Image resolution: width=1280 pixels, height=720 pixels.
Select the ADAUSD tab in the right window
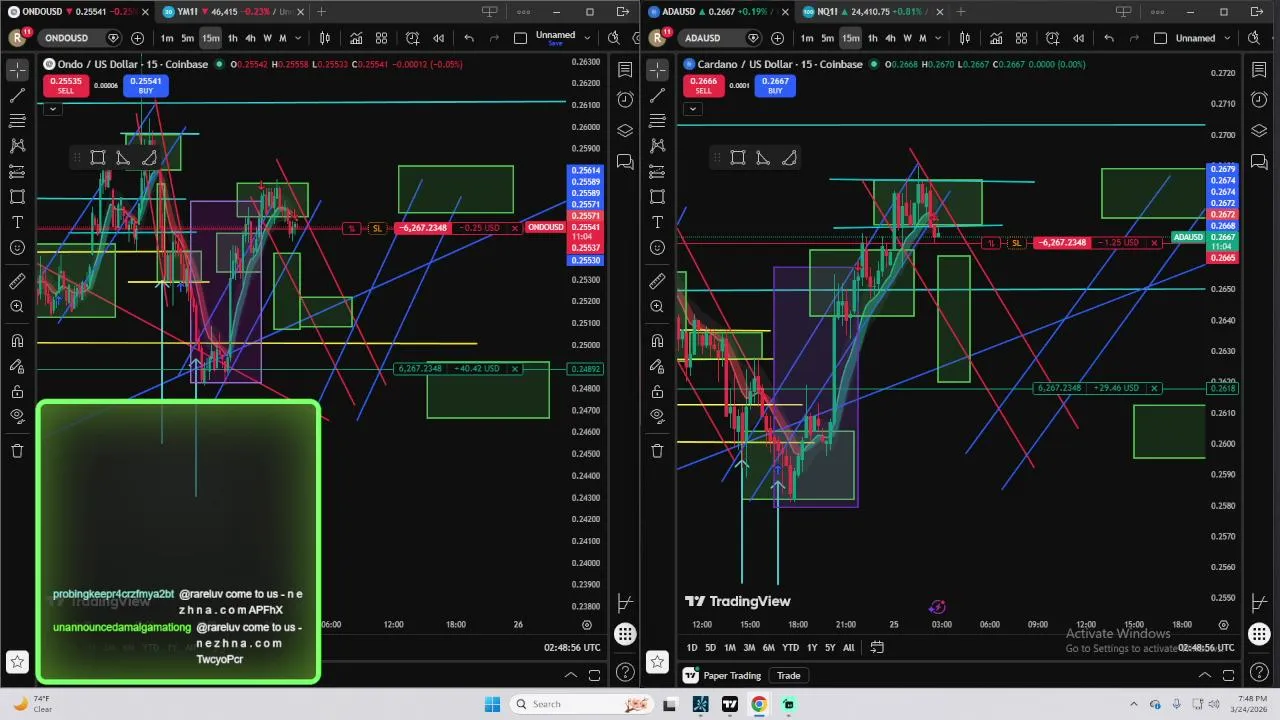tap(718, 12)
